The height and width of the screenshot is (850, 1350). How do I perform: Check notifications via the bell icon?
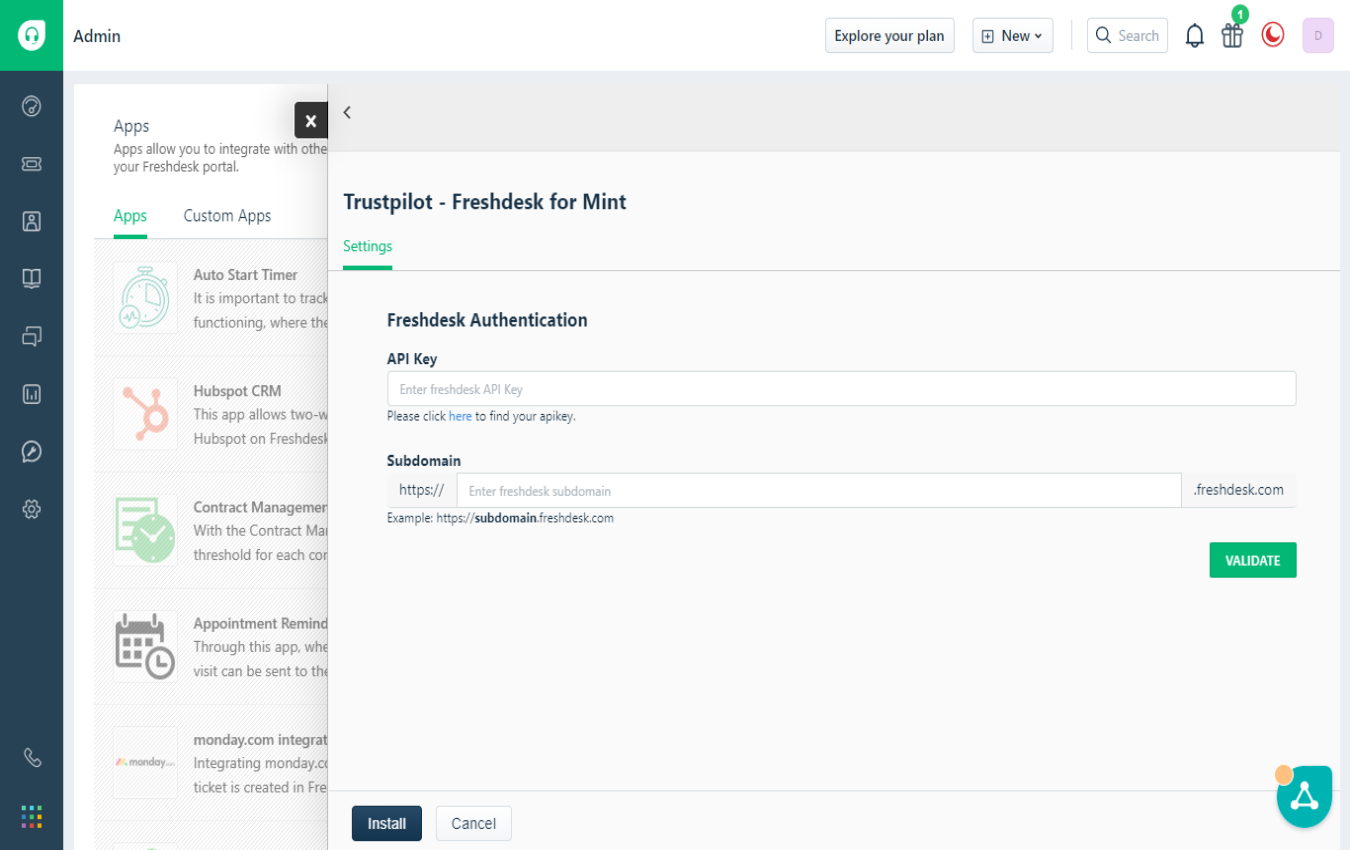click(x=1194, y=35)
